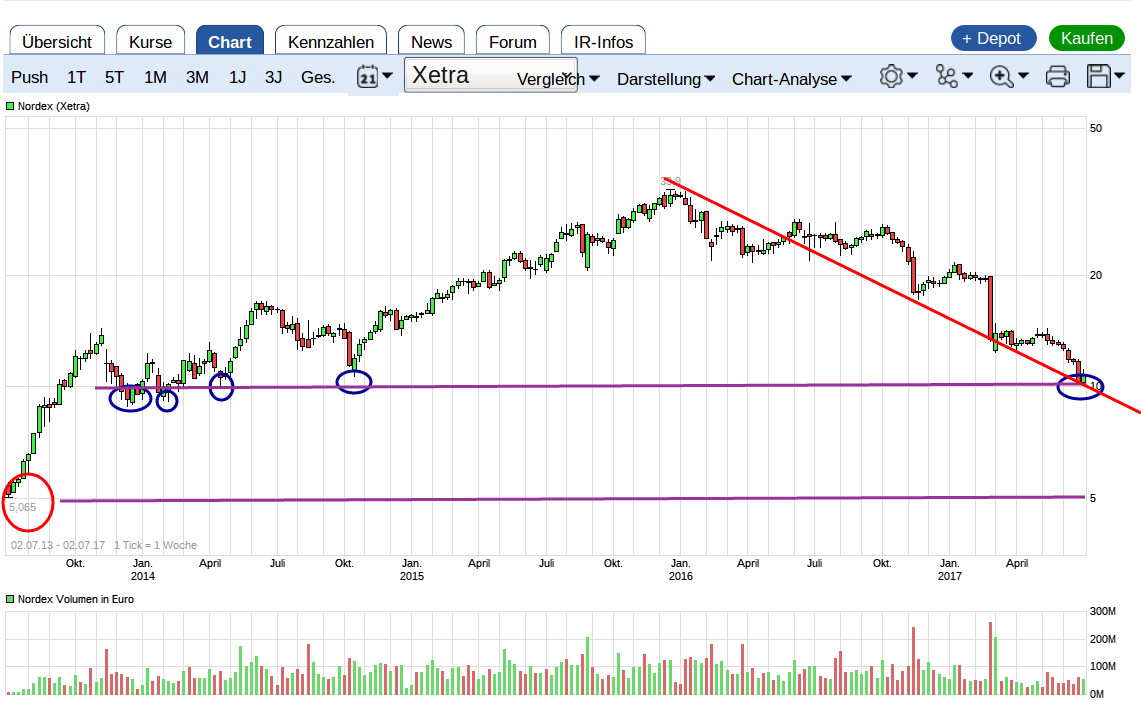Image resolution: width=1141 pixels, height=704 pixels.
Task: Select the Ges. full history range
Action: click(x=318, y=78)
